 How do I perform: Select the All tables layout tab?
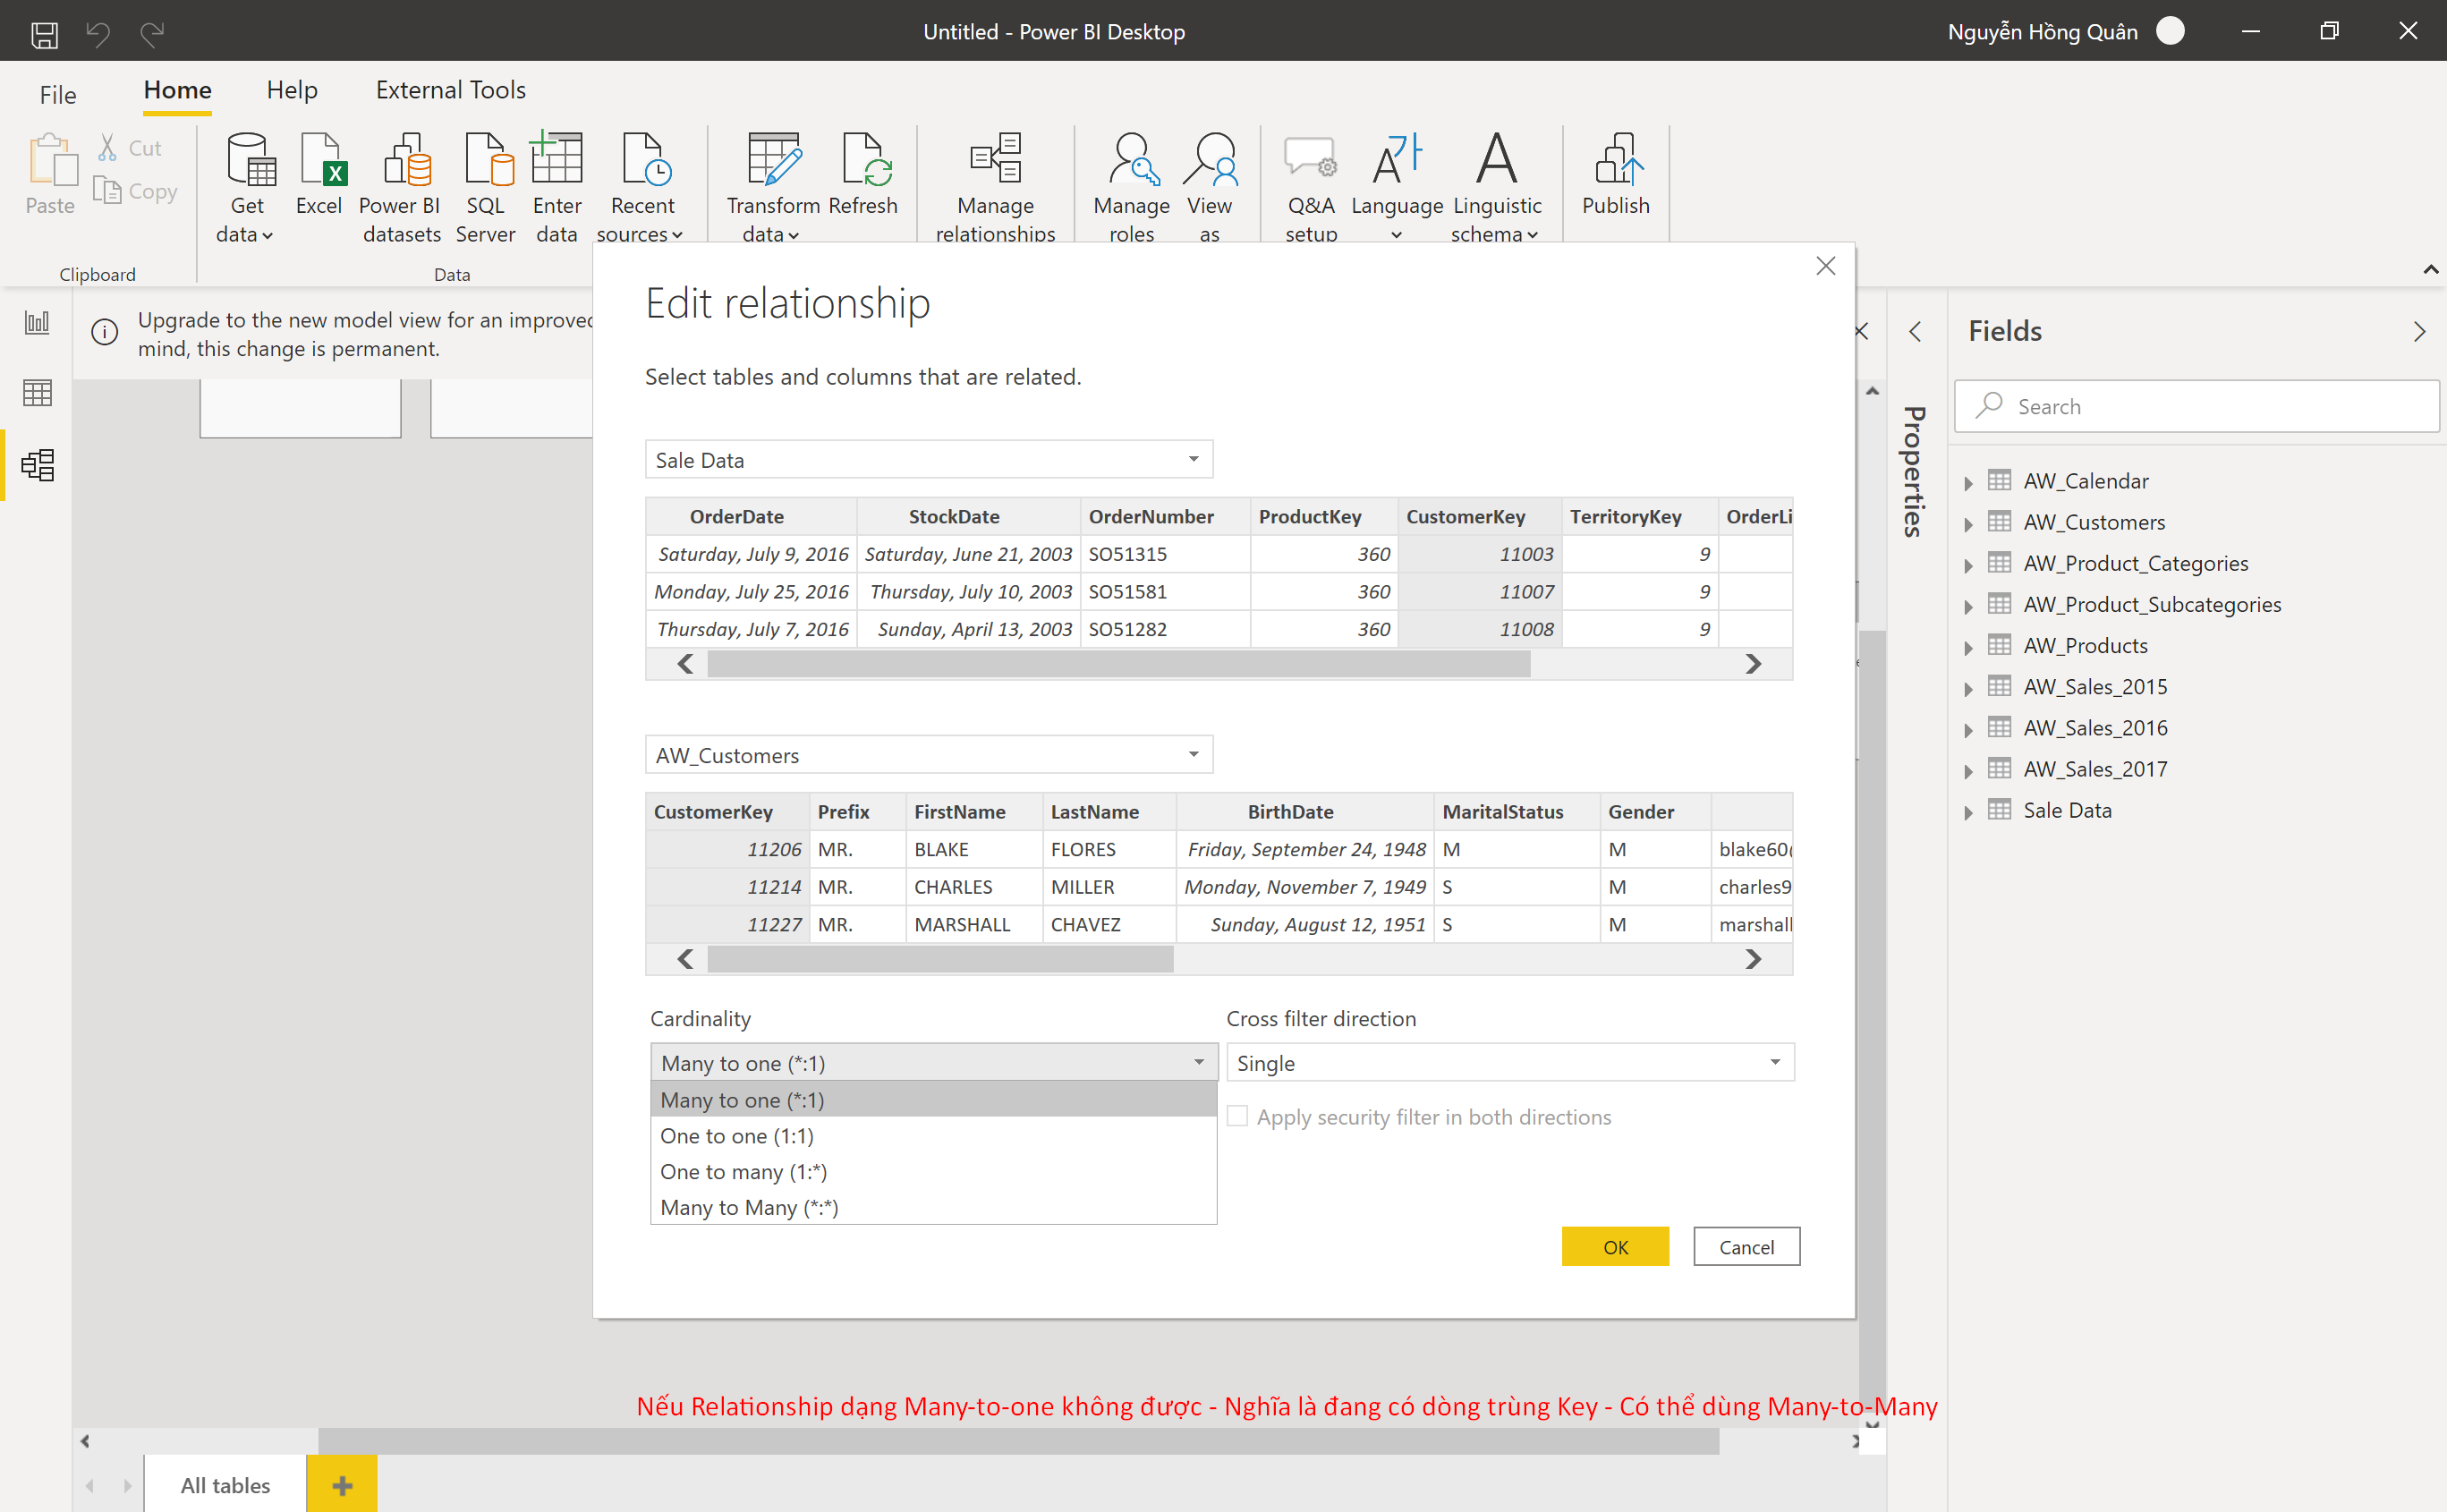coord(225,1485)
